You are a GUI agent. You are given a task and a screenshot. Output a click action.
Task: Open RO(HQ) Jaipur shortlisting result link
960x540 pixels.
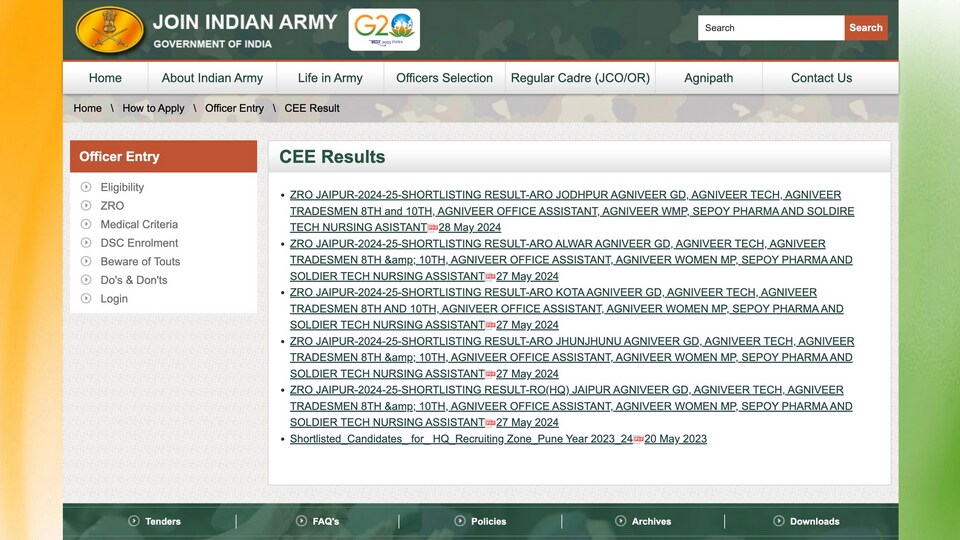tap(571, 406)
